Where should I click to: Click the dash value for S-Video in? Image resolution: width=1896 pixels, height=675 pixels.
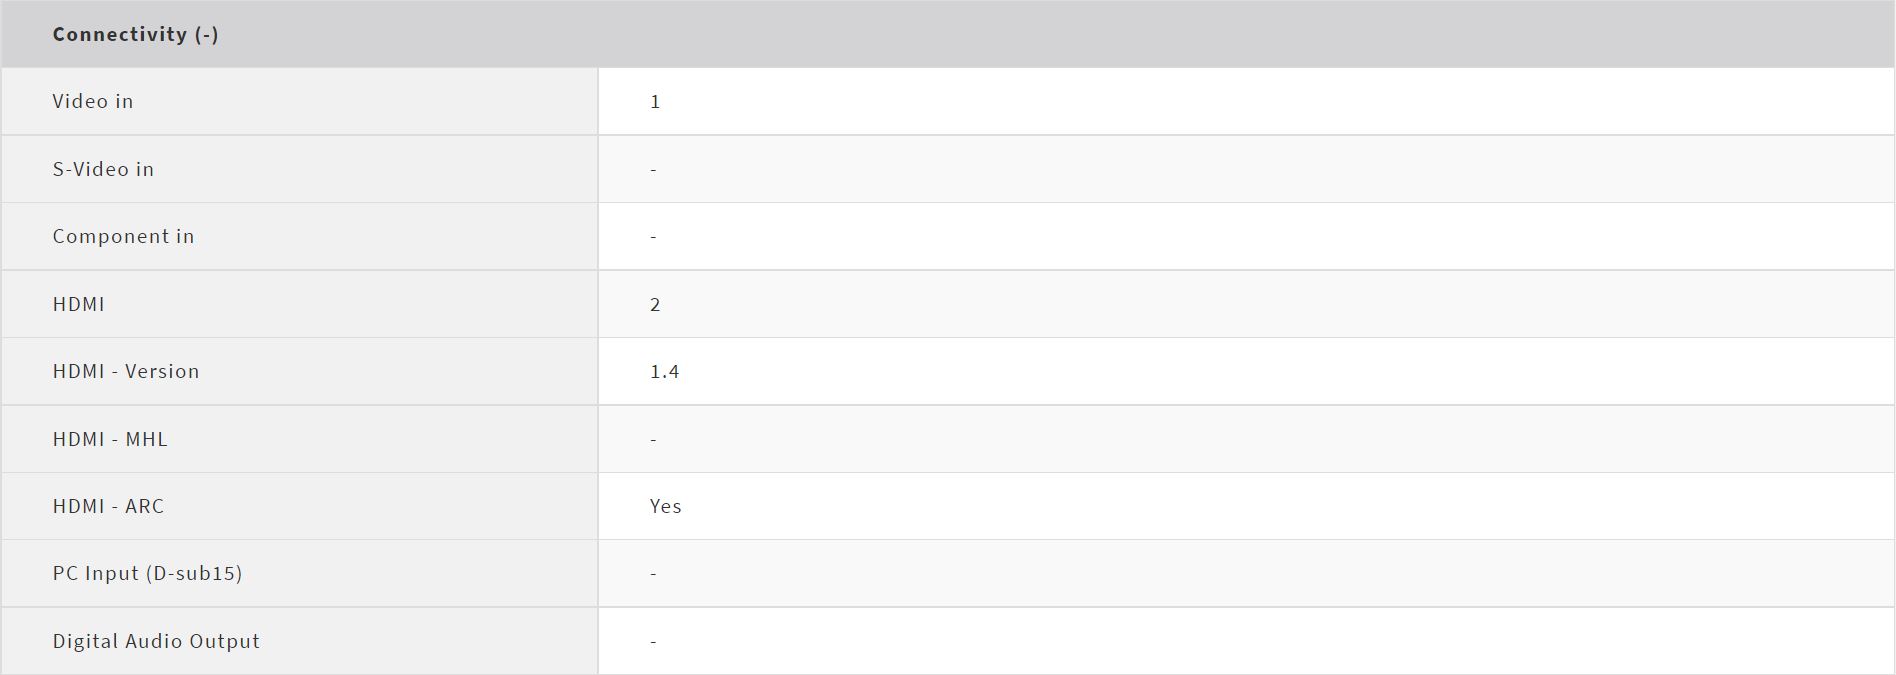tap(653, 170)
